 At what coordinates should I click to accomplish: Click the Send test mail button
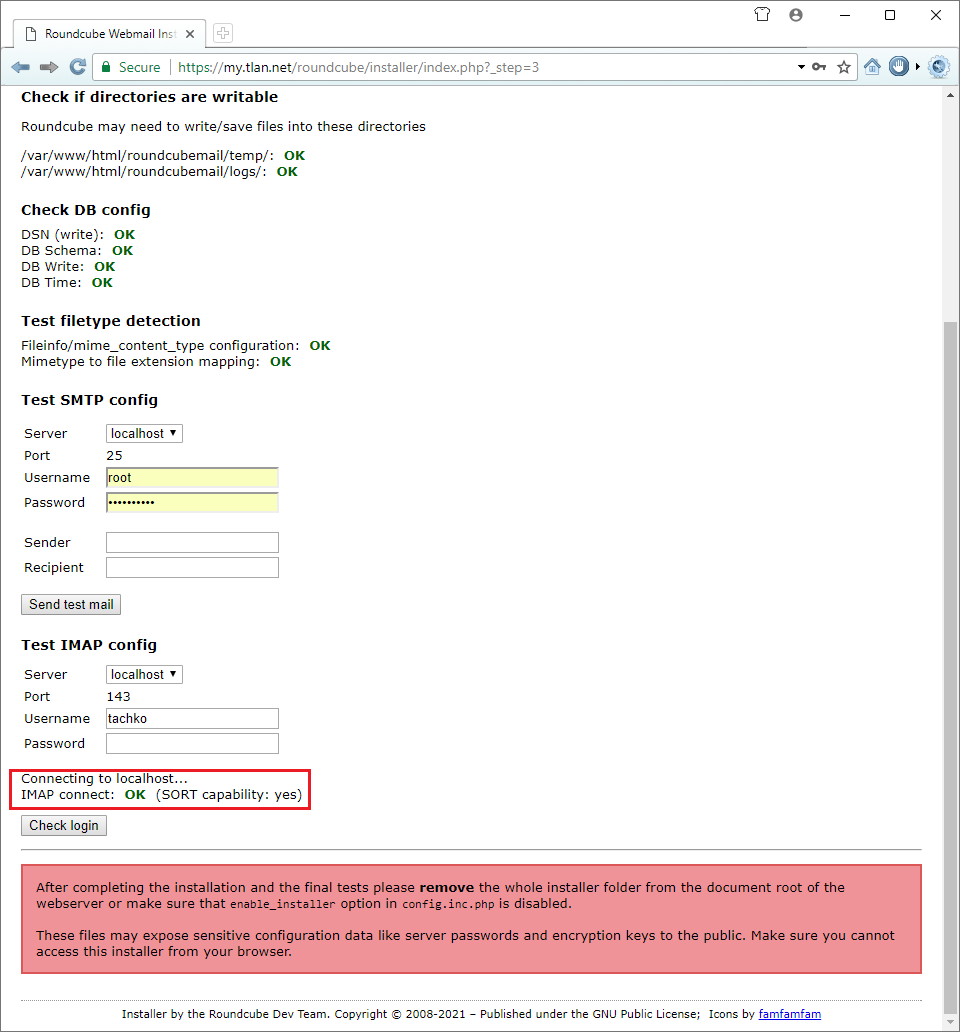click(71, 604)
